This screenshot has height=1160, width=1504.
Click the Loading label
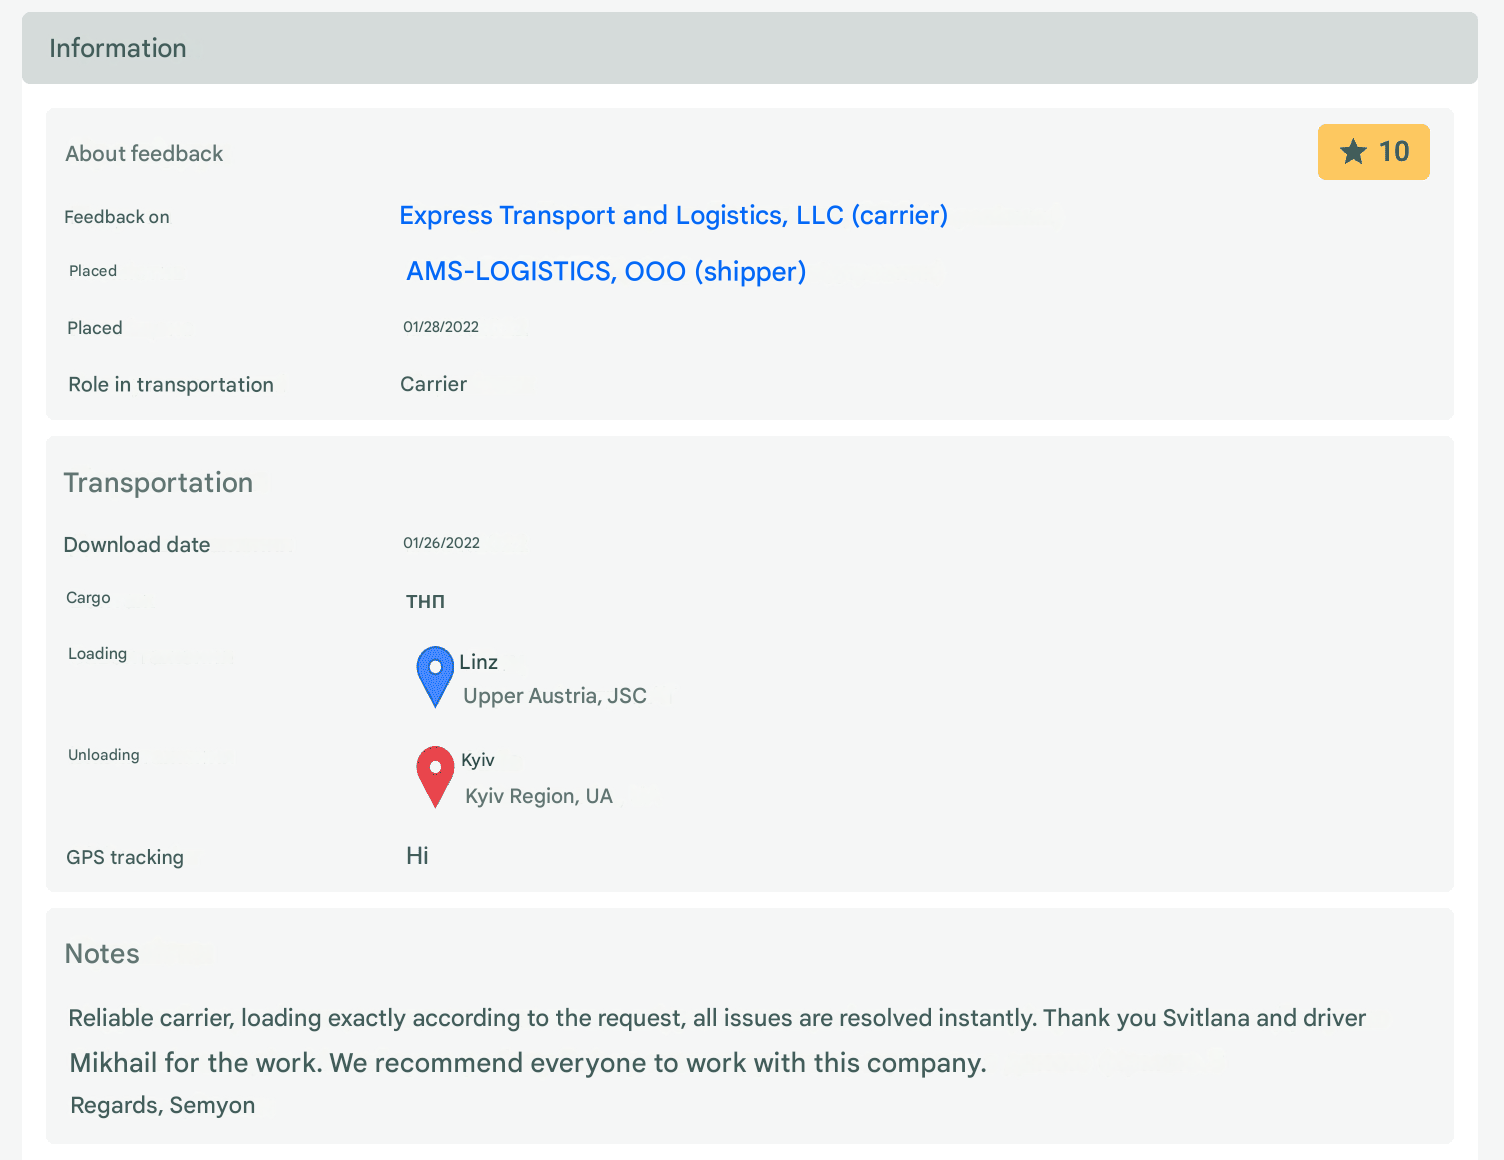[x=98, y=654]
